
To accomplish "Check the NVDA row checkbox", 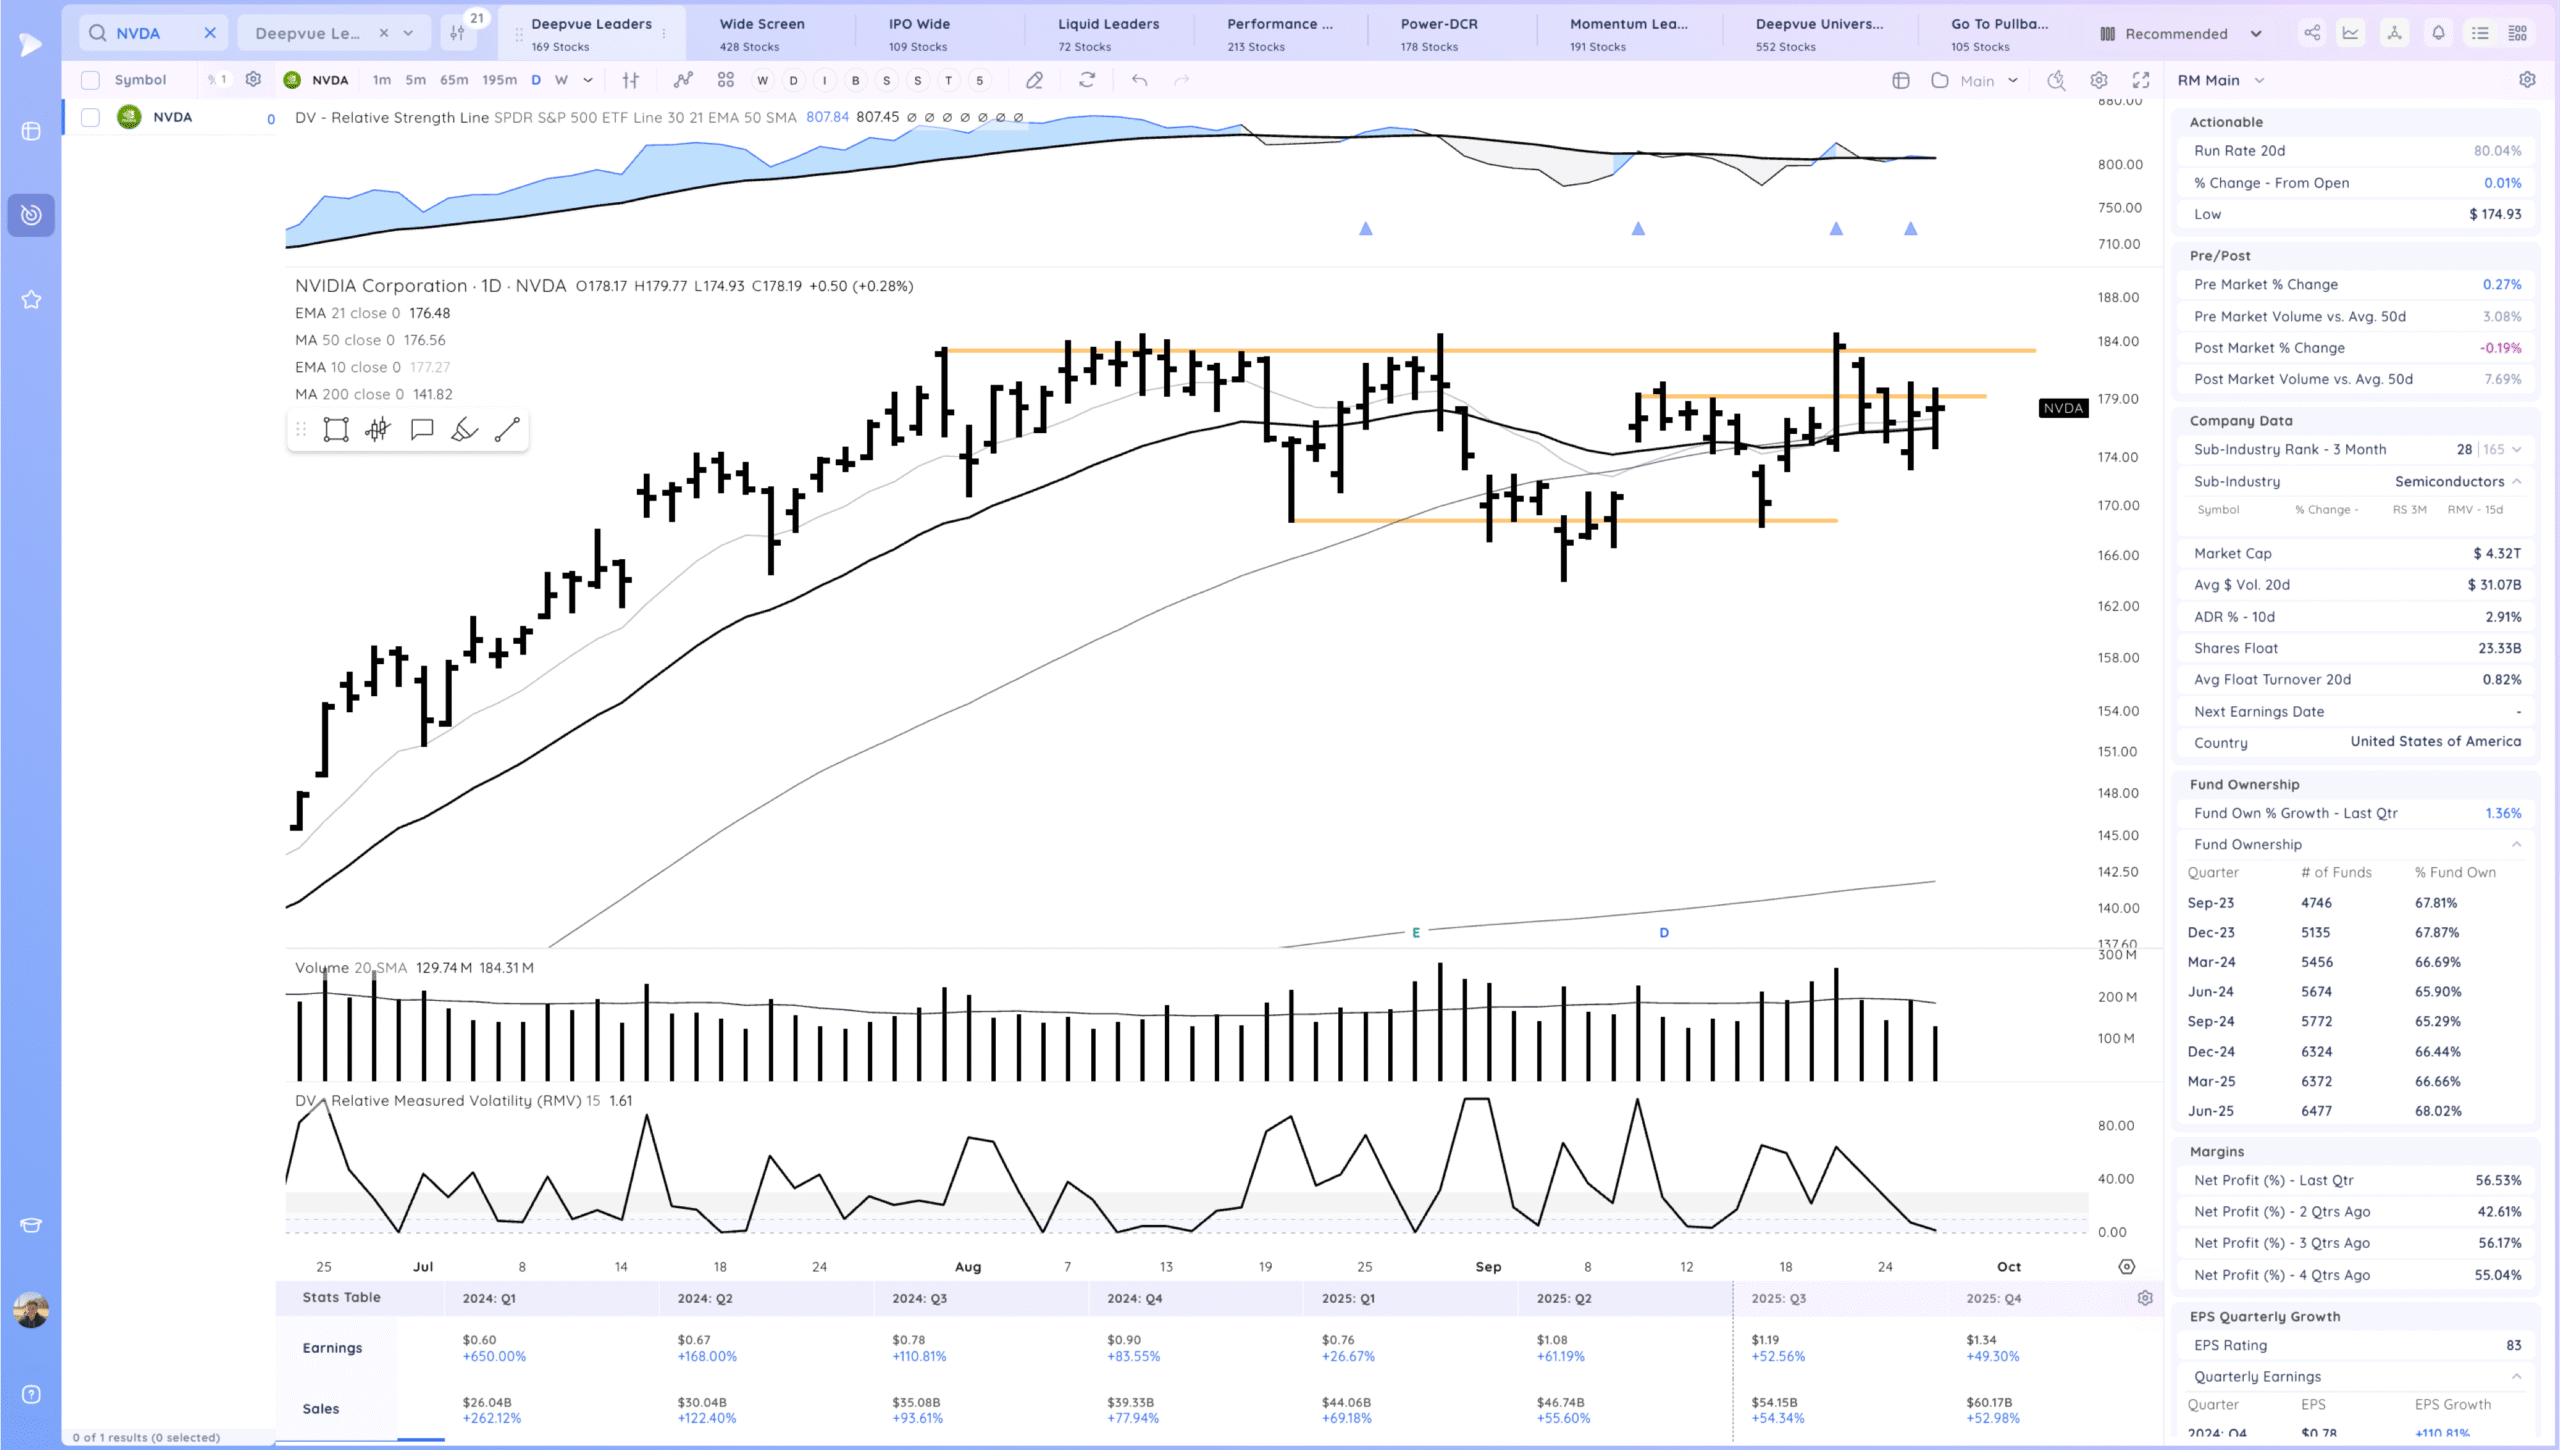I will 90,117.
